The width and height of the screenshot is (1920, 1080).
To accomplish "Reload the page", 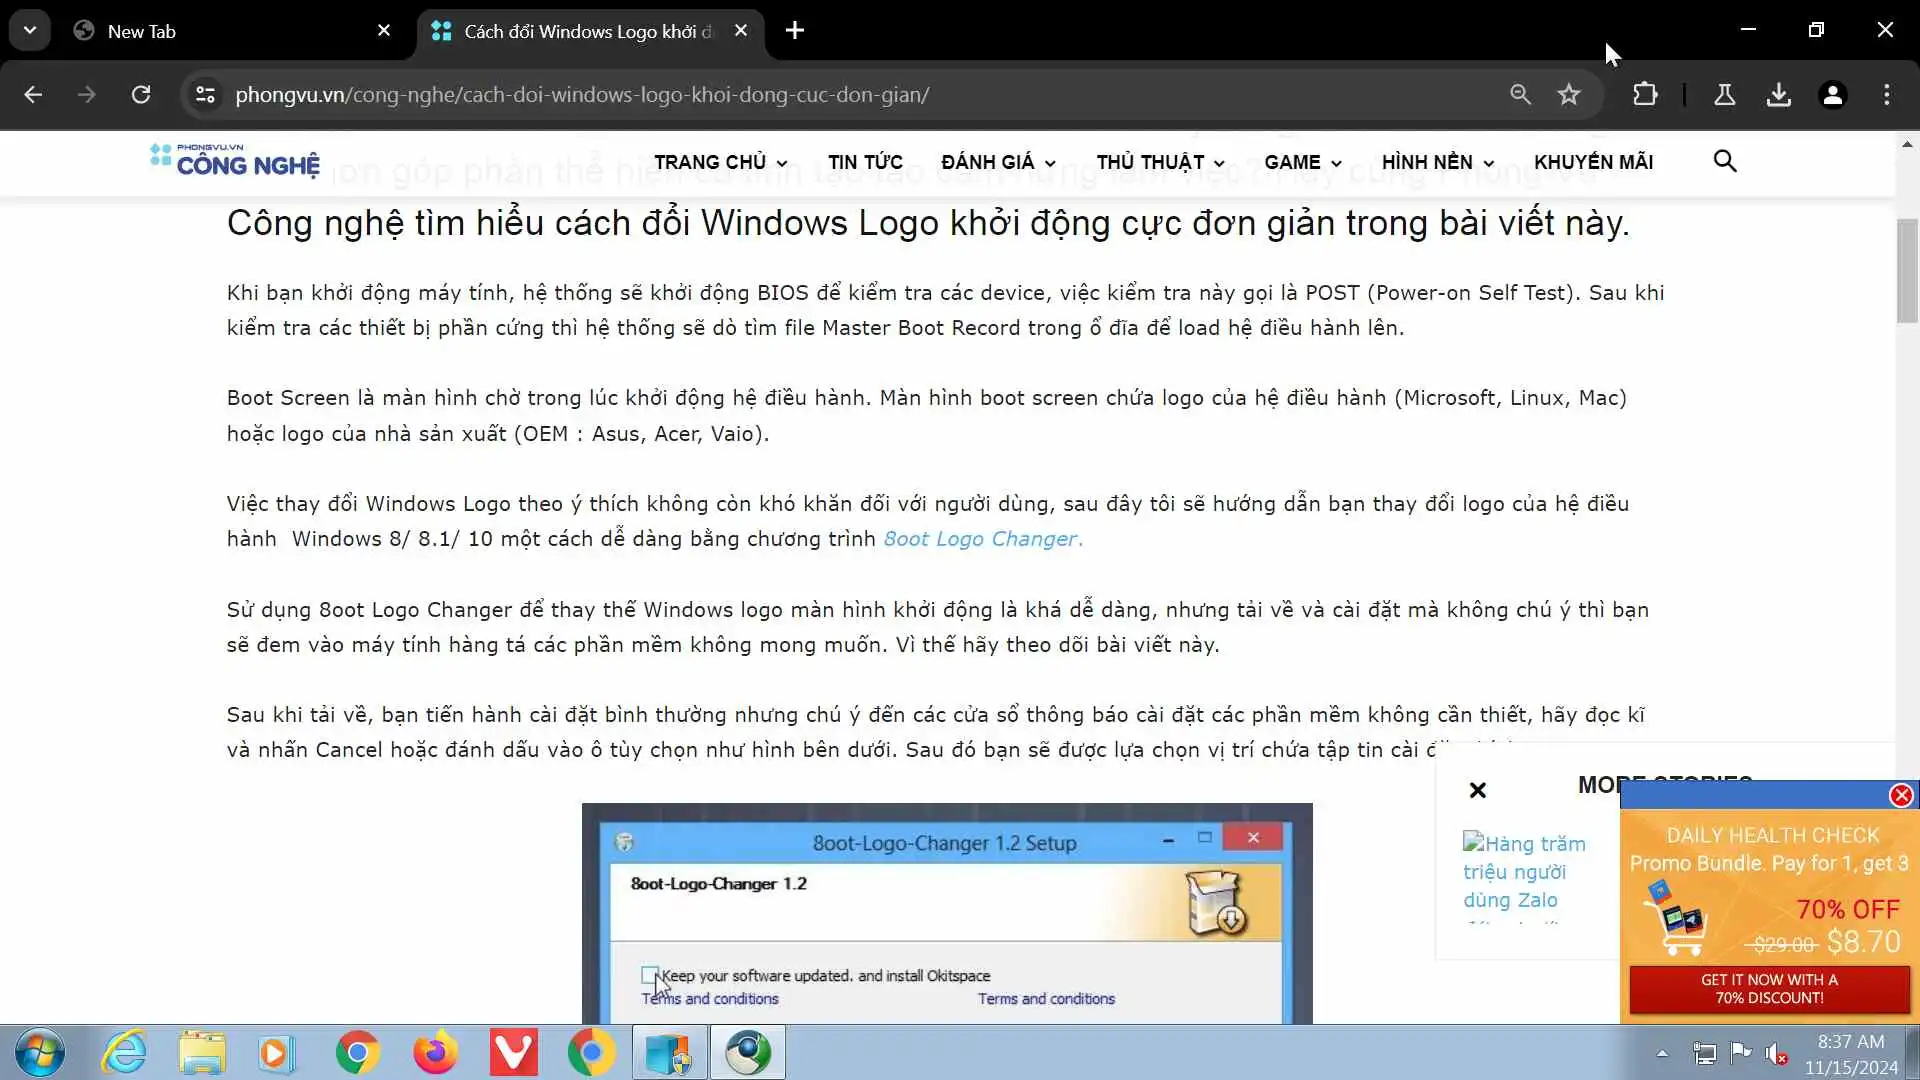I will pos(141,94).
